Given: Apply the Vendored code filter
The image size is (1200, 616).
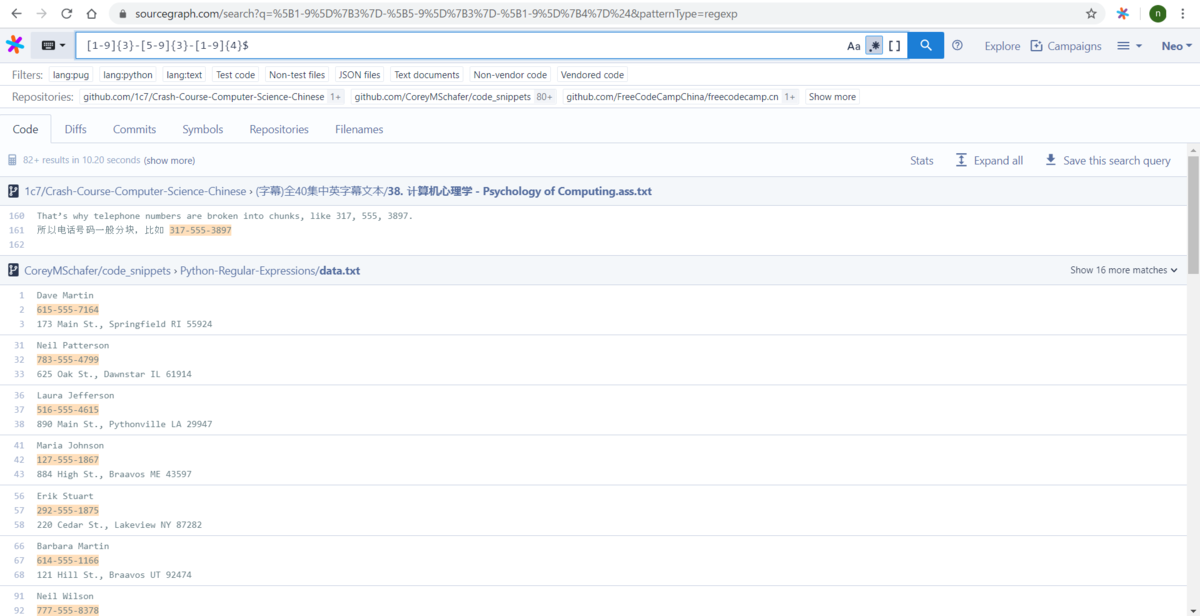Looking at the screenshot, I should pyautogui.click(x=592, y=75).
